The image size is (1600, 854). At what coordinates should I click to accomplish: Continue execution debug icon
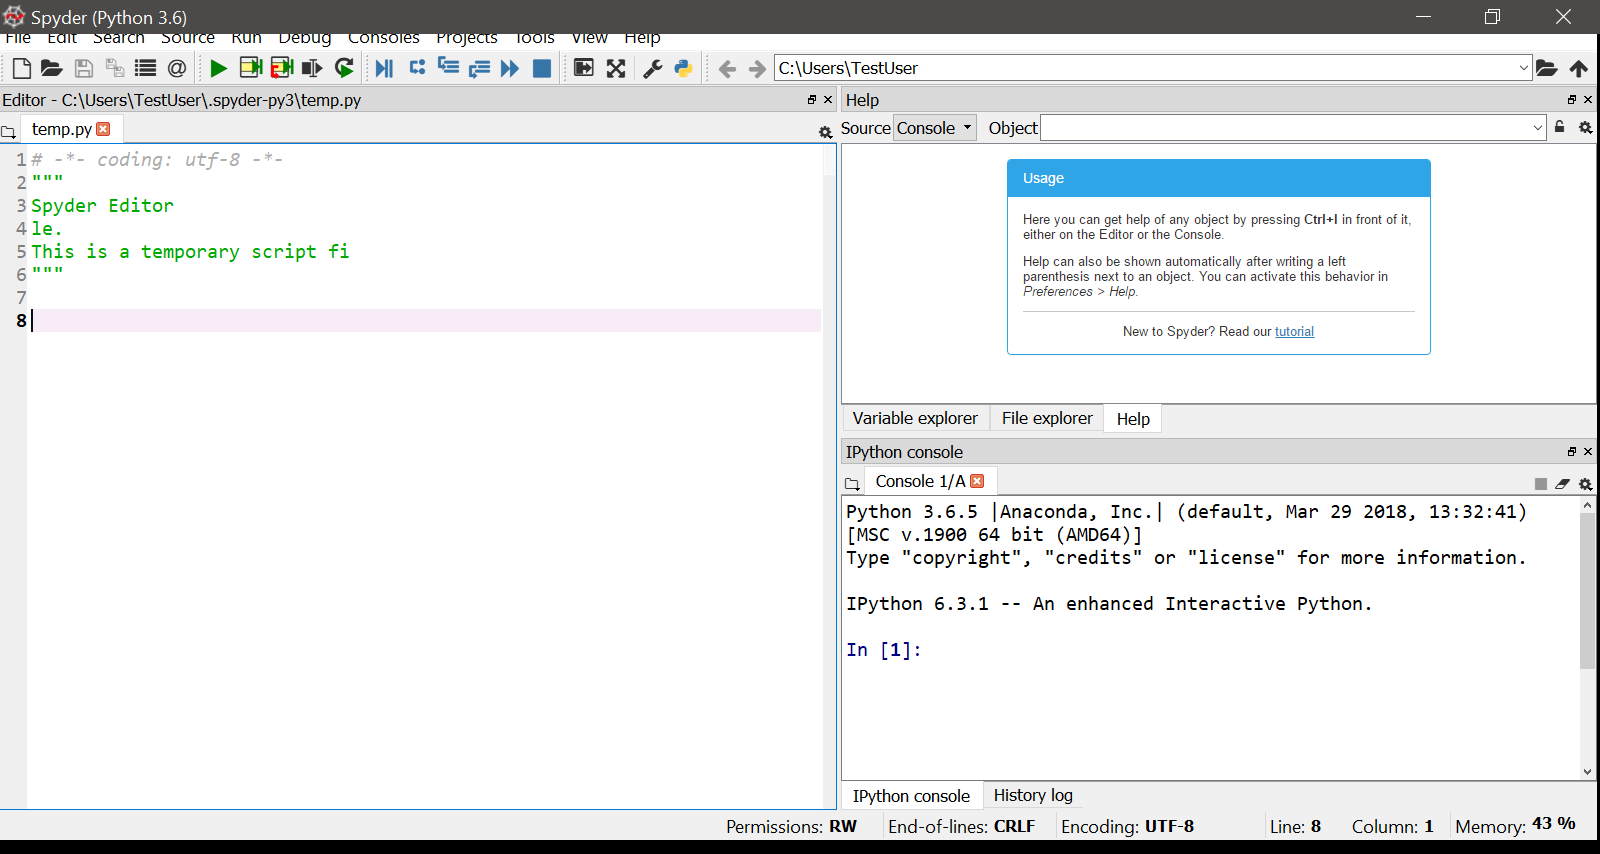(x=510, y=68)
